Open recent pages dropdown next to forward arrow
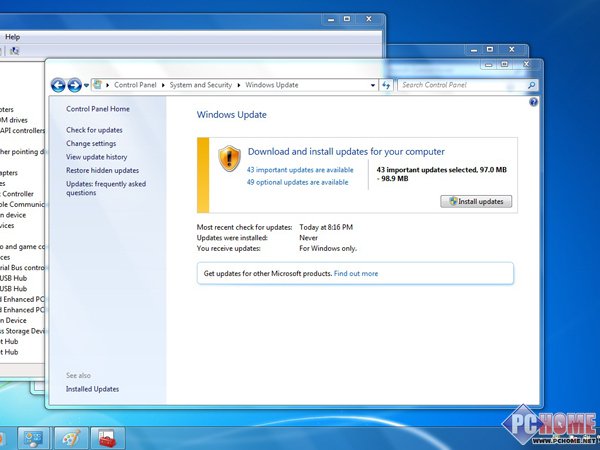The image size is (600, 450). [86, 85]
